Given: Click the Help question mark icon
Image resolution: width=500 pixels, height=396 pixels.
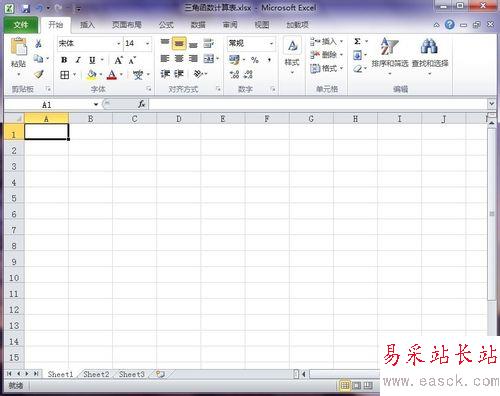Looking at the screenshot, I should (449, 24).
